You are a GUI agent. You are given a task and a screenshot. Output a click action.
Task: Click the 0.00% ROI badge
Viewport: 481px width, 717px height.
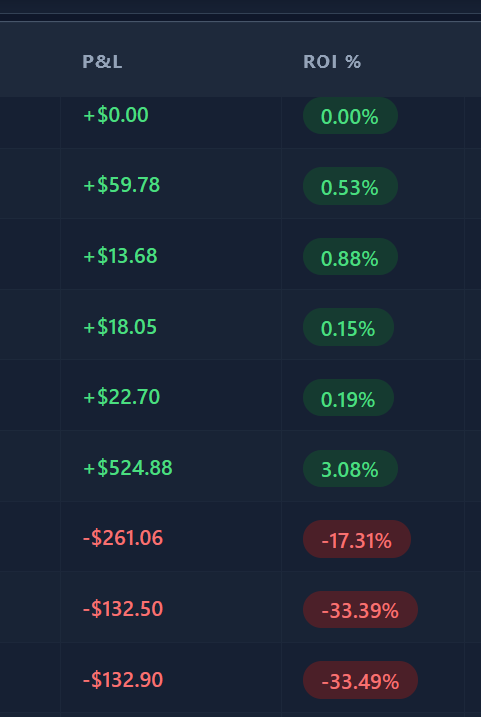tap(350, 116)
